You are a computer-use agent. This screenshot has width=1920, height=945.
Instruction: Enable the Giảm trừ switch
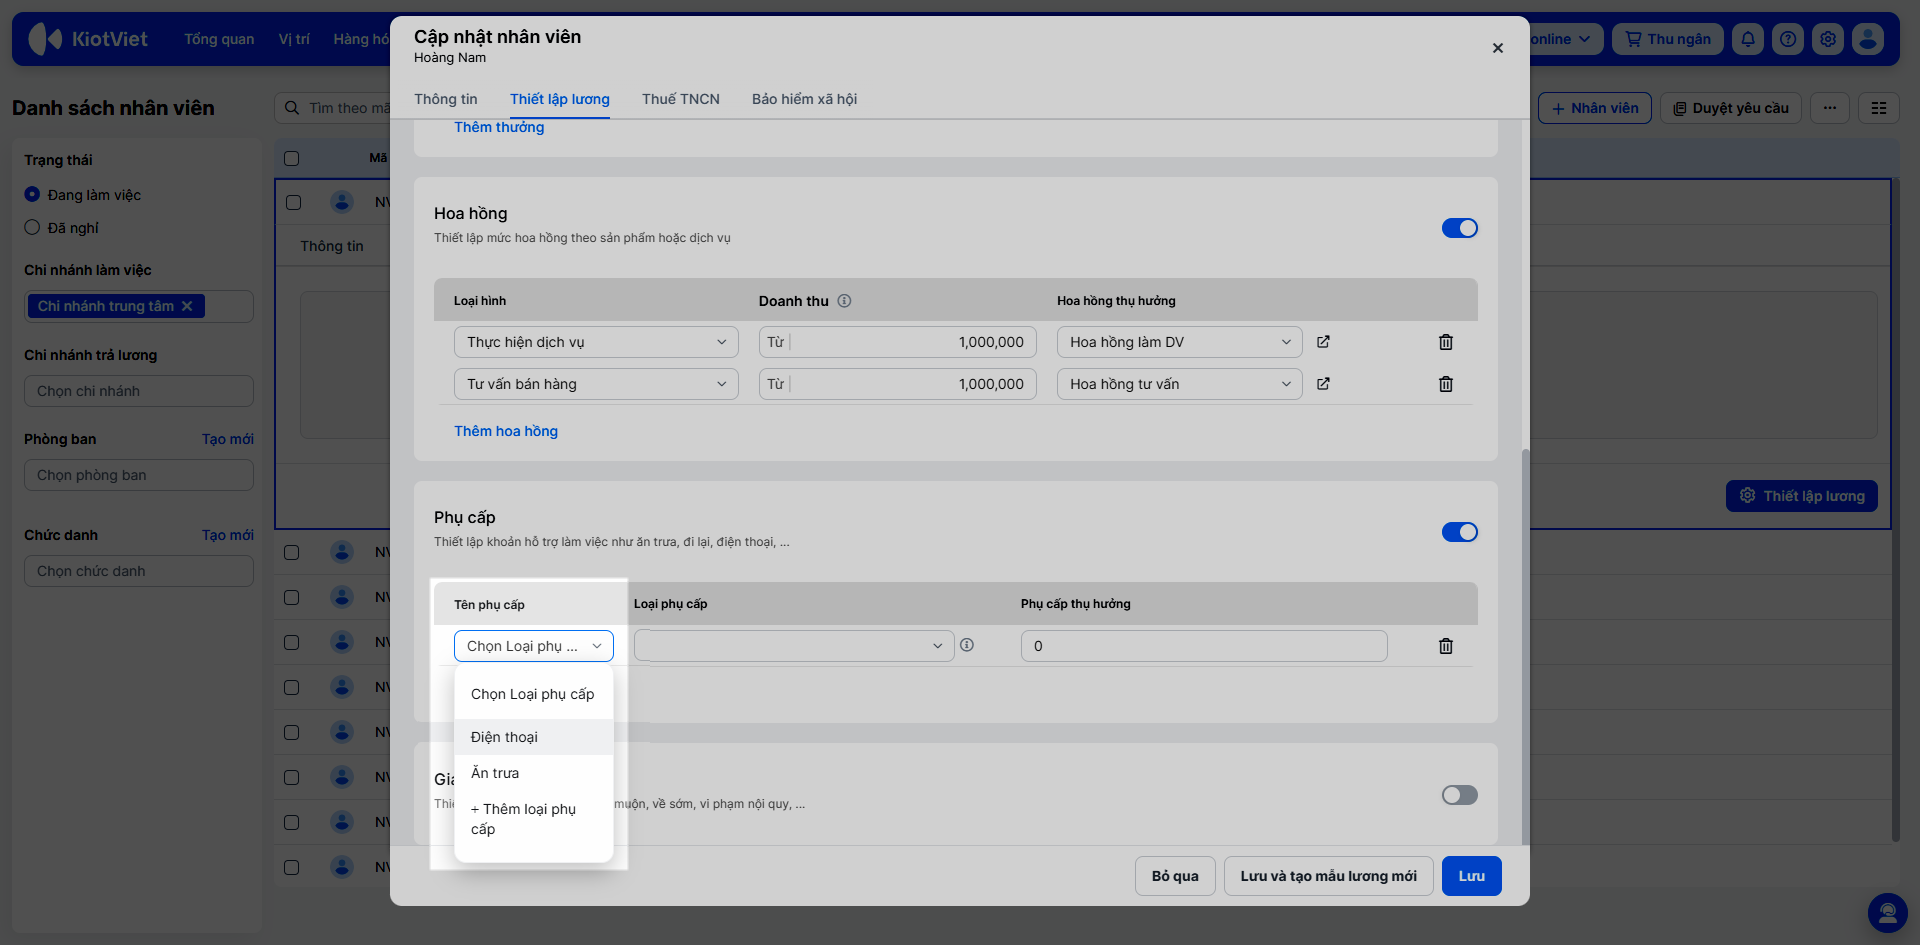(1460, 795)
